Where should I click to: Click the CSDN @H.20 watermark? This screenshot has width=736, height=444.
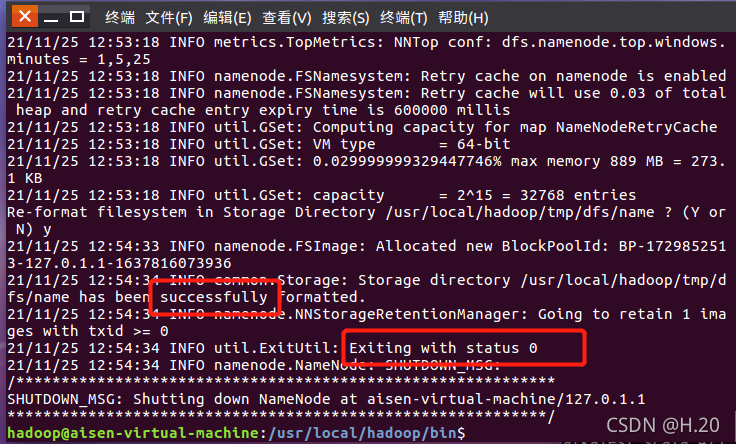(663, 425)
